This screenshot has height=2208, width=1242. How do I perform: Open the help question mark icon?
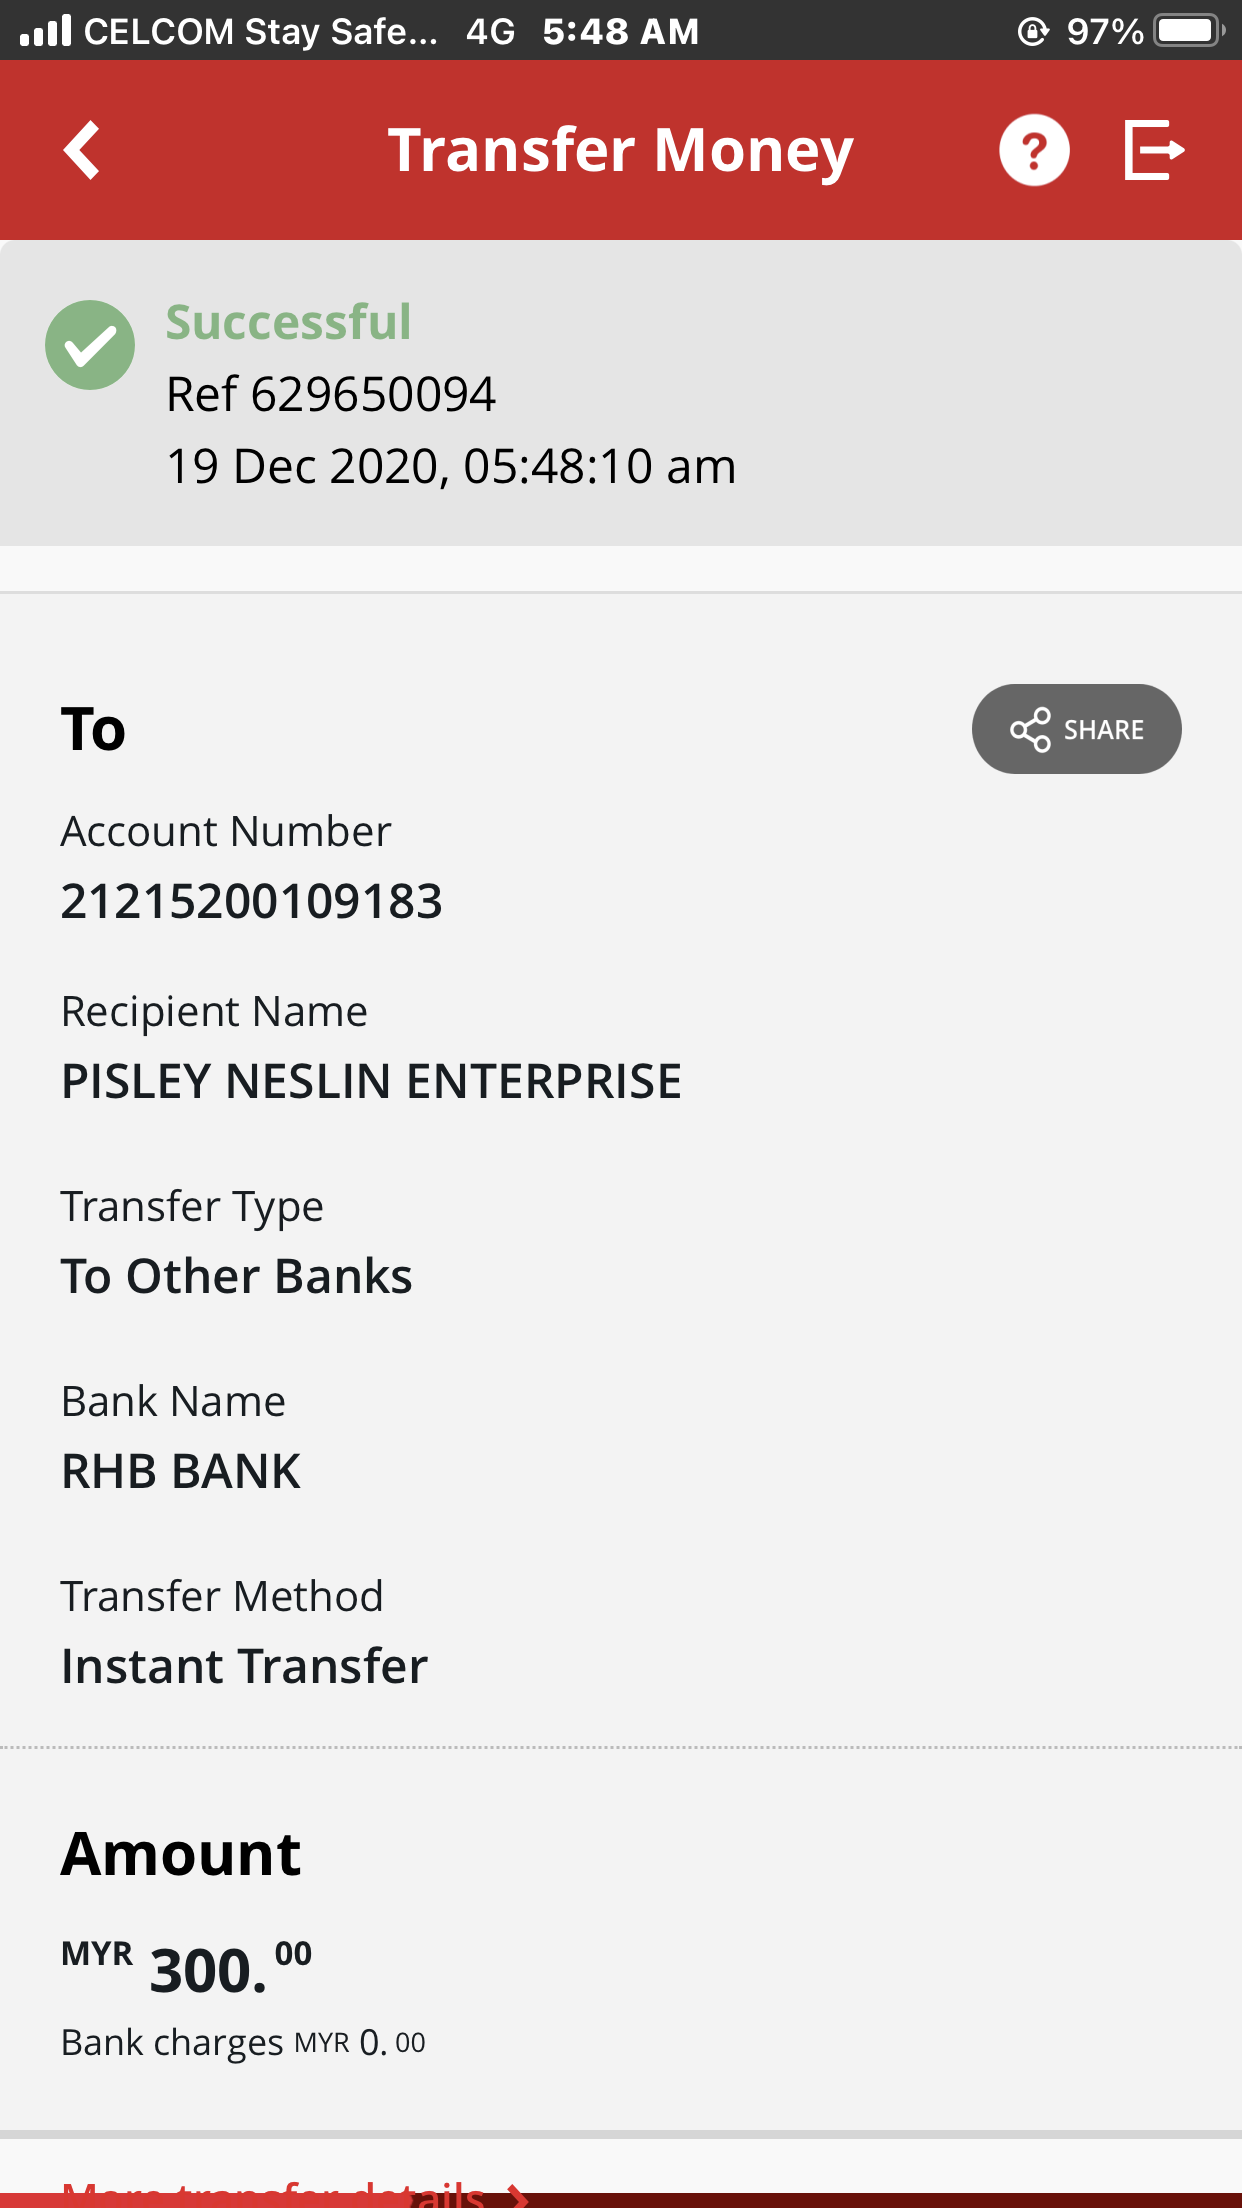coord(1034,150)
